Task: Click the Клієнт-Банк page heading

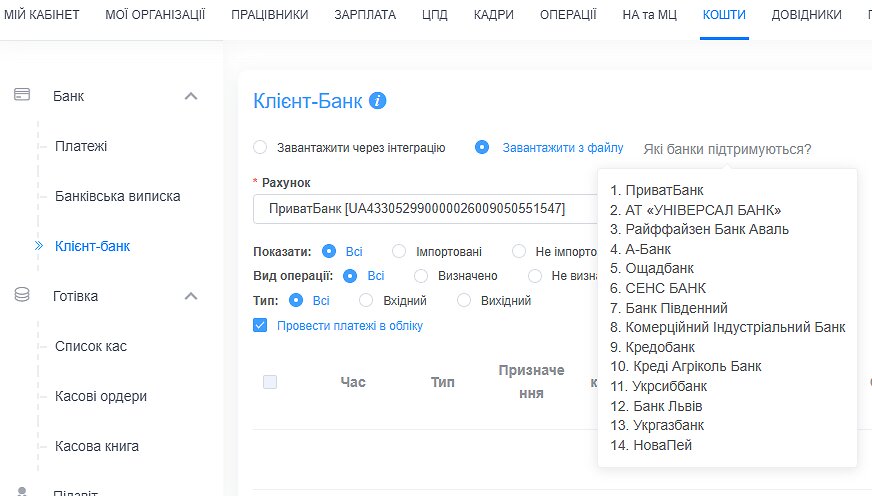Action: pos(308,101)
